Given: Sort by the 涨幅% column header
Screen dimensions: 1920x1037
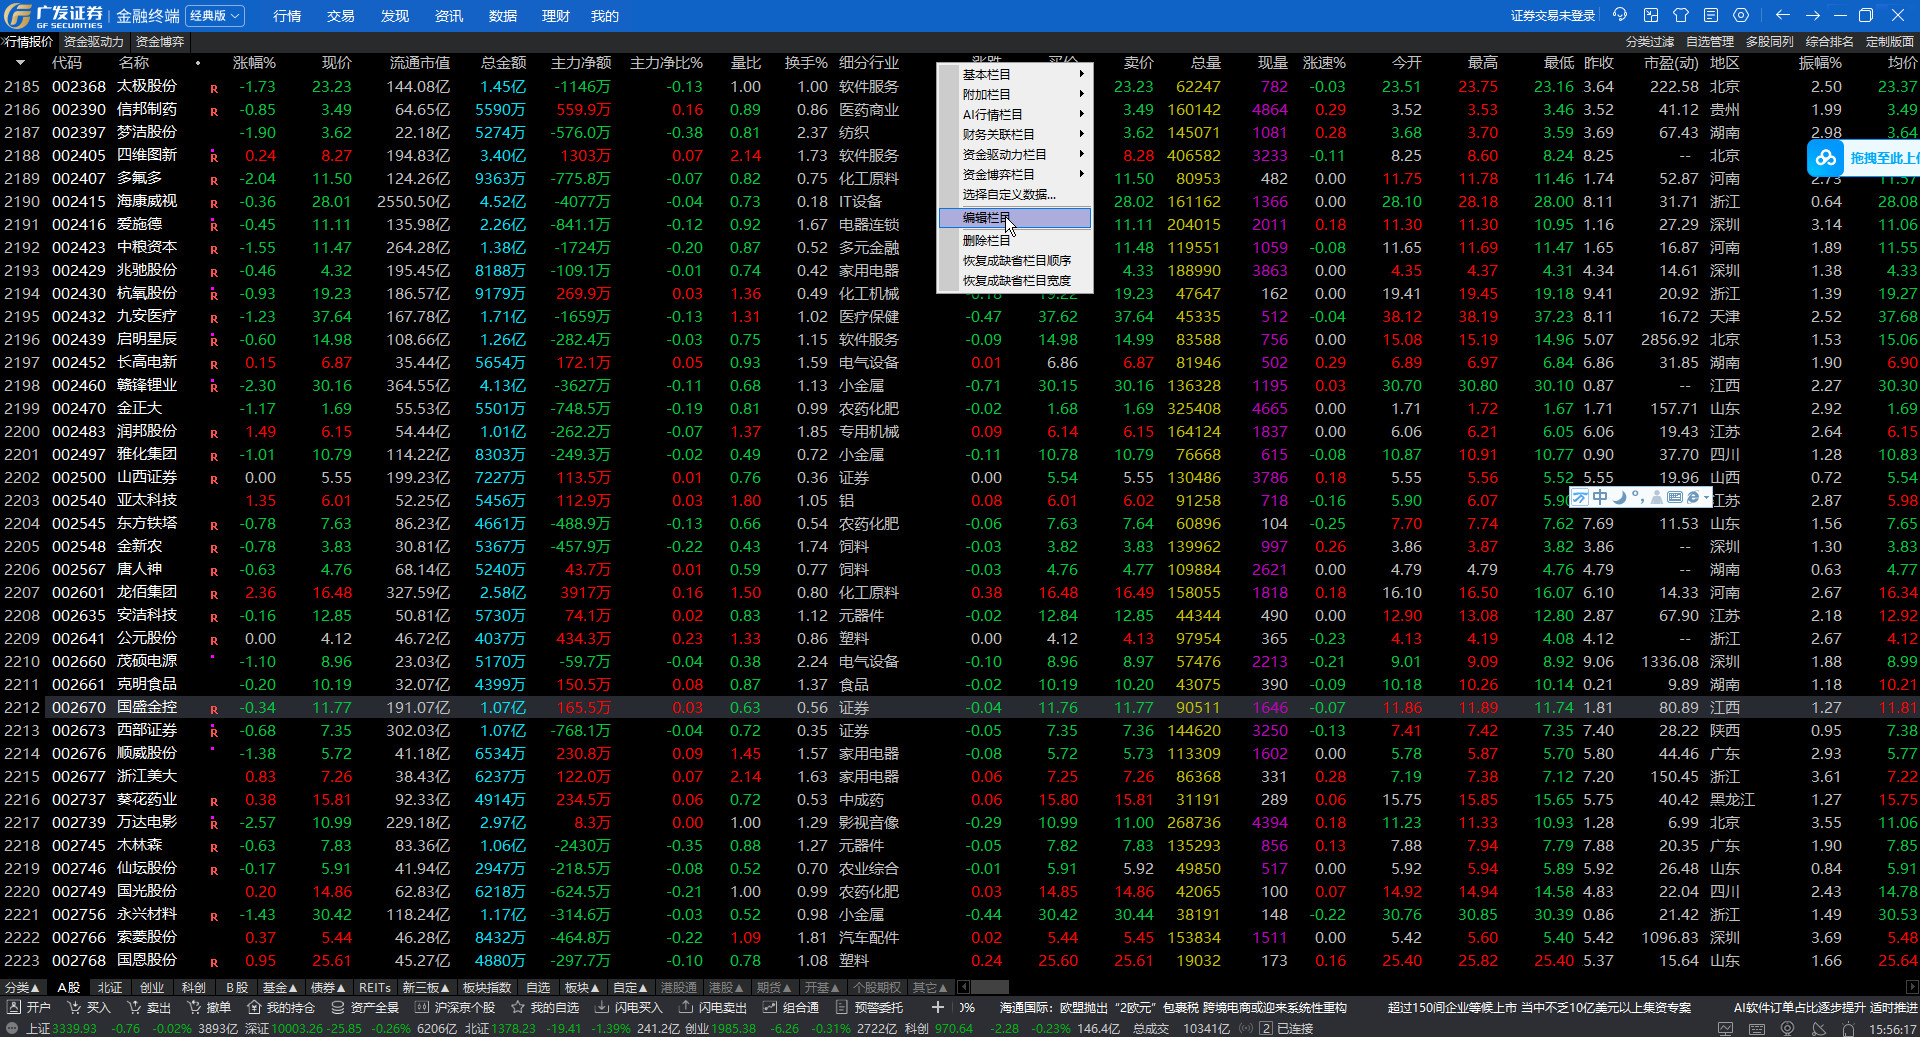Looking at the screenshot, I should (254, 63).
